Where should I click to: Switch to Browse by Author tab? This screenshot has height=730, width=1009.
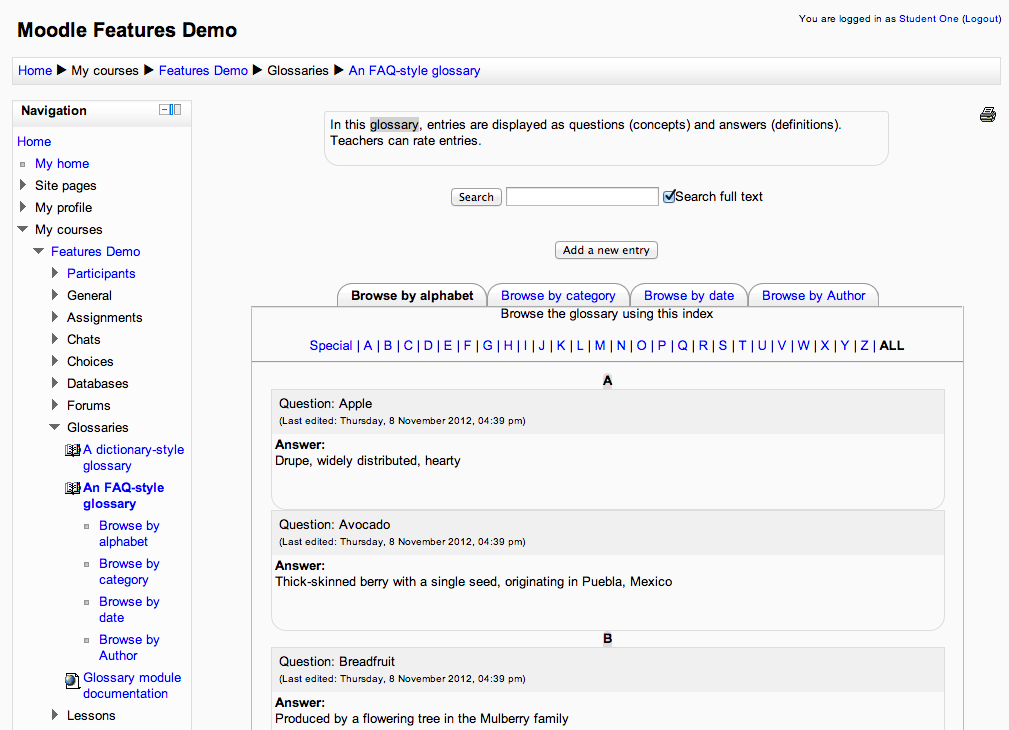click(813, 295)
